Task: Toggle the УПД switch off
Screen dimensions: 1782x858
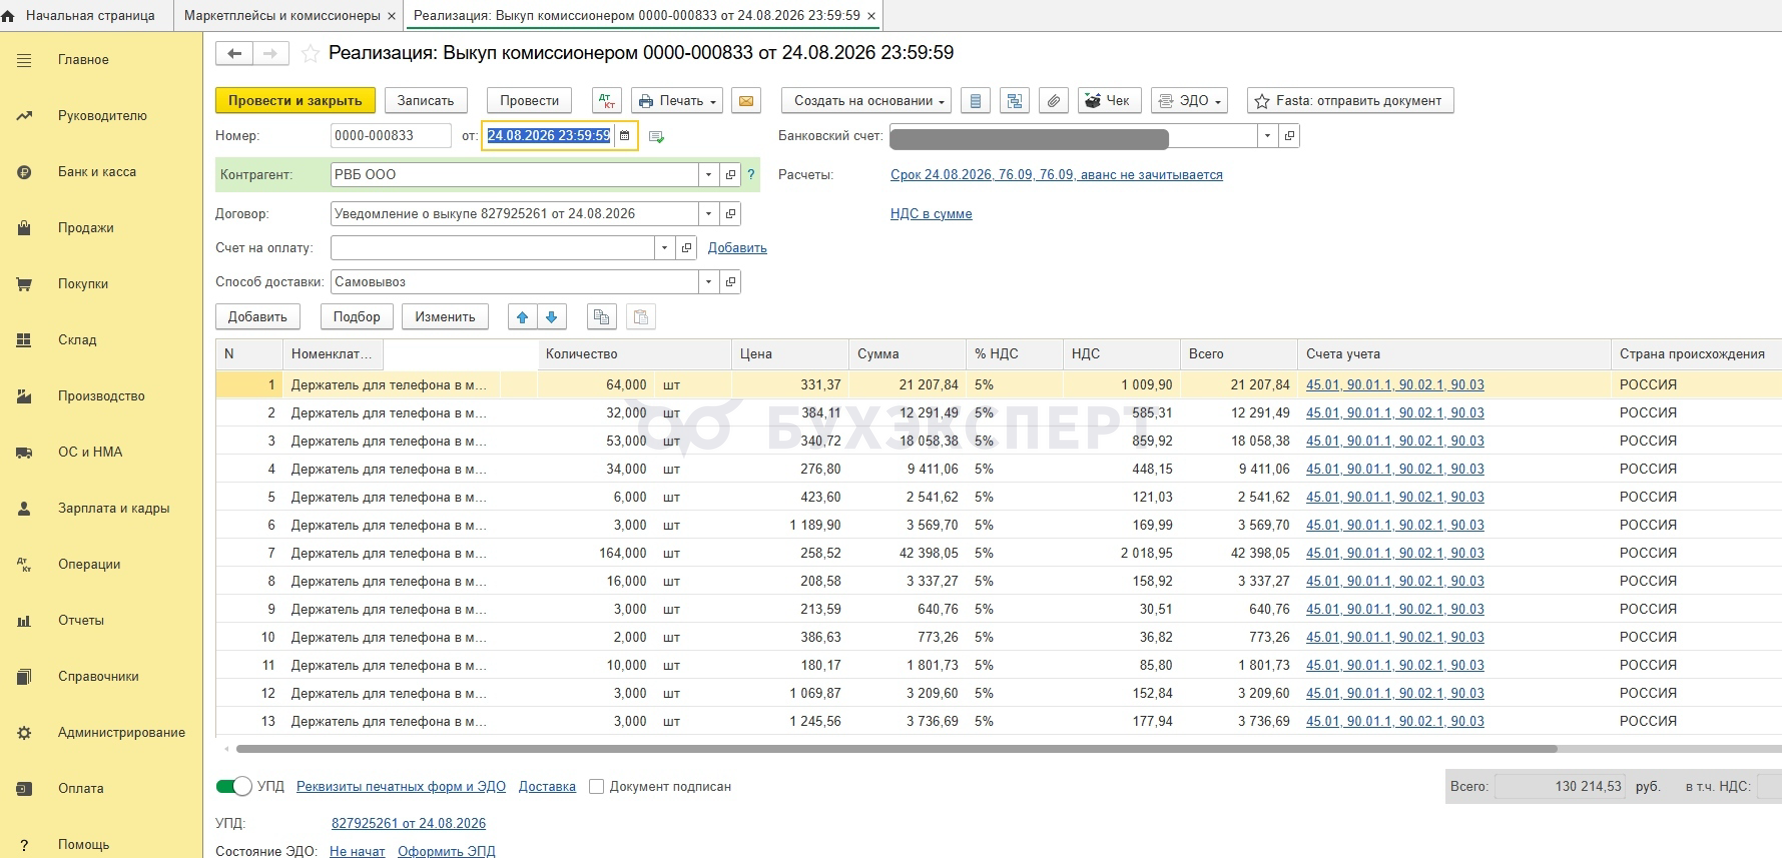Action: [x=234, y=786]
